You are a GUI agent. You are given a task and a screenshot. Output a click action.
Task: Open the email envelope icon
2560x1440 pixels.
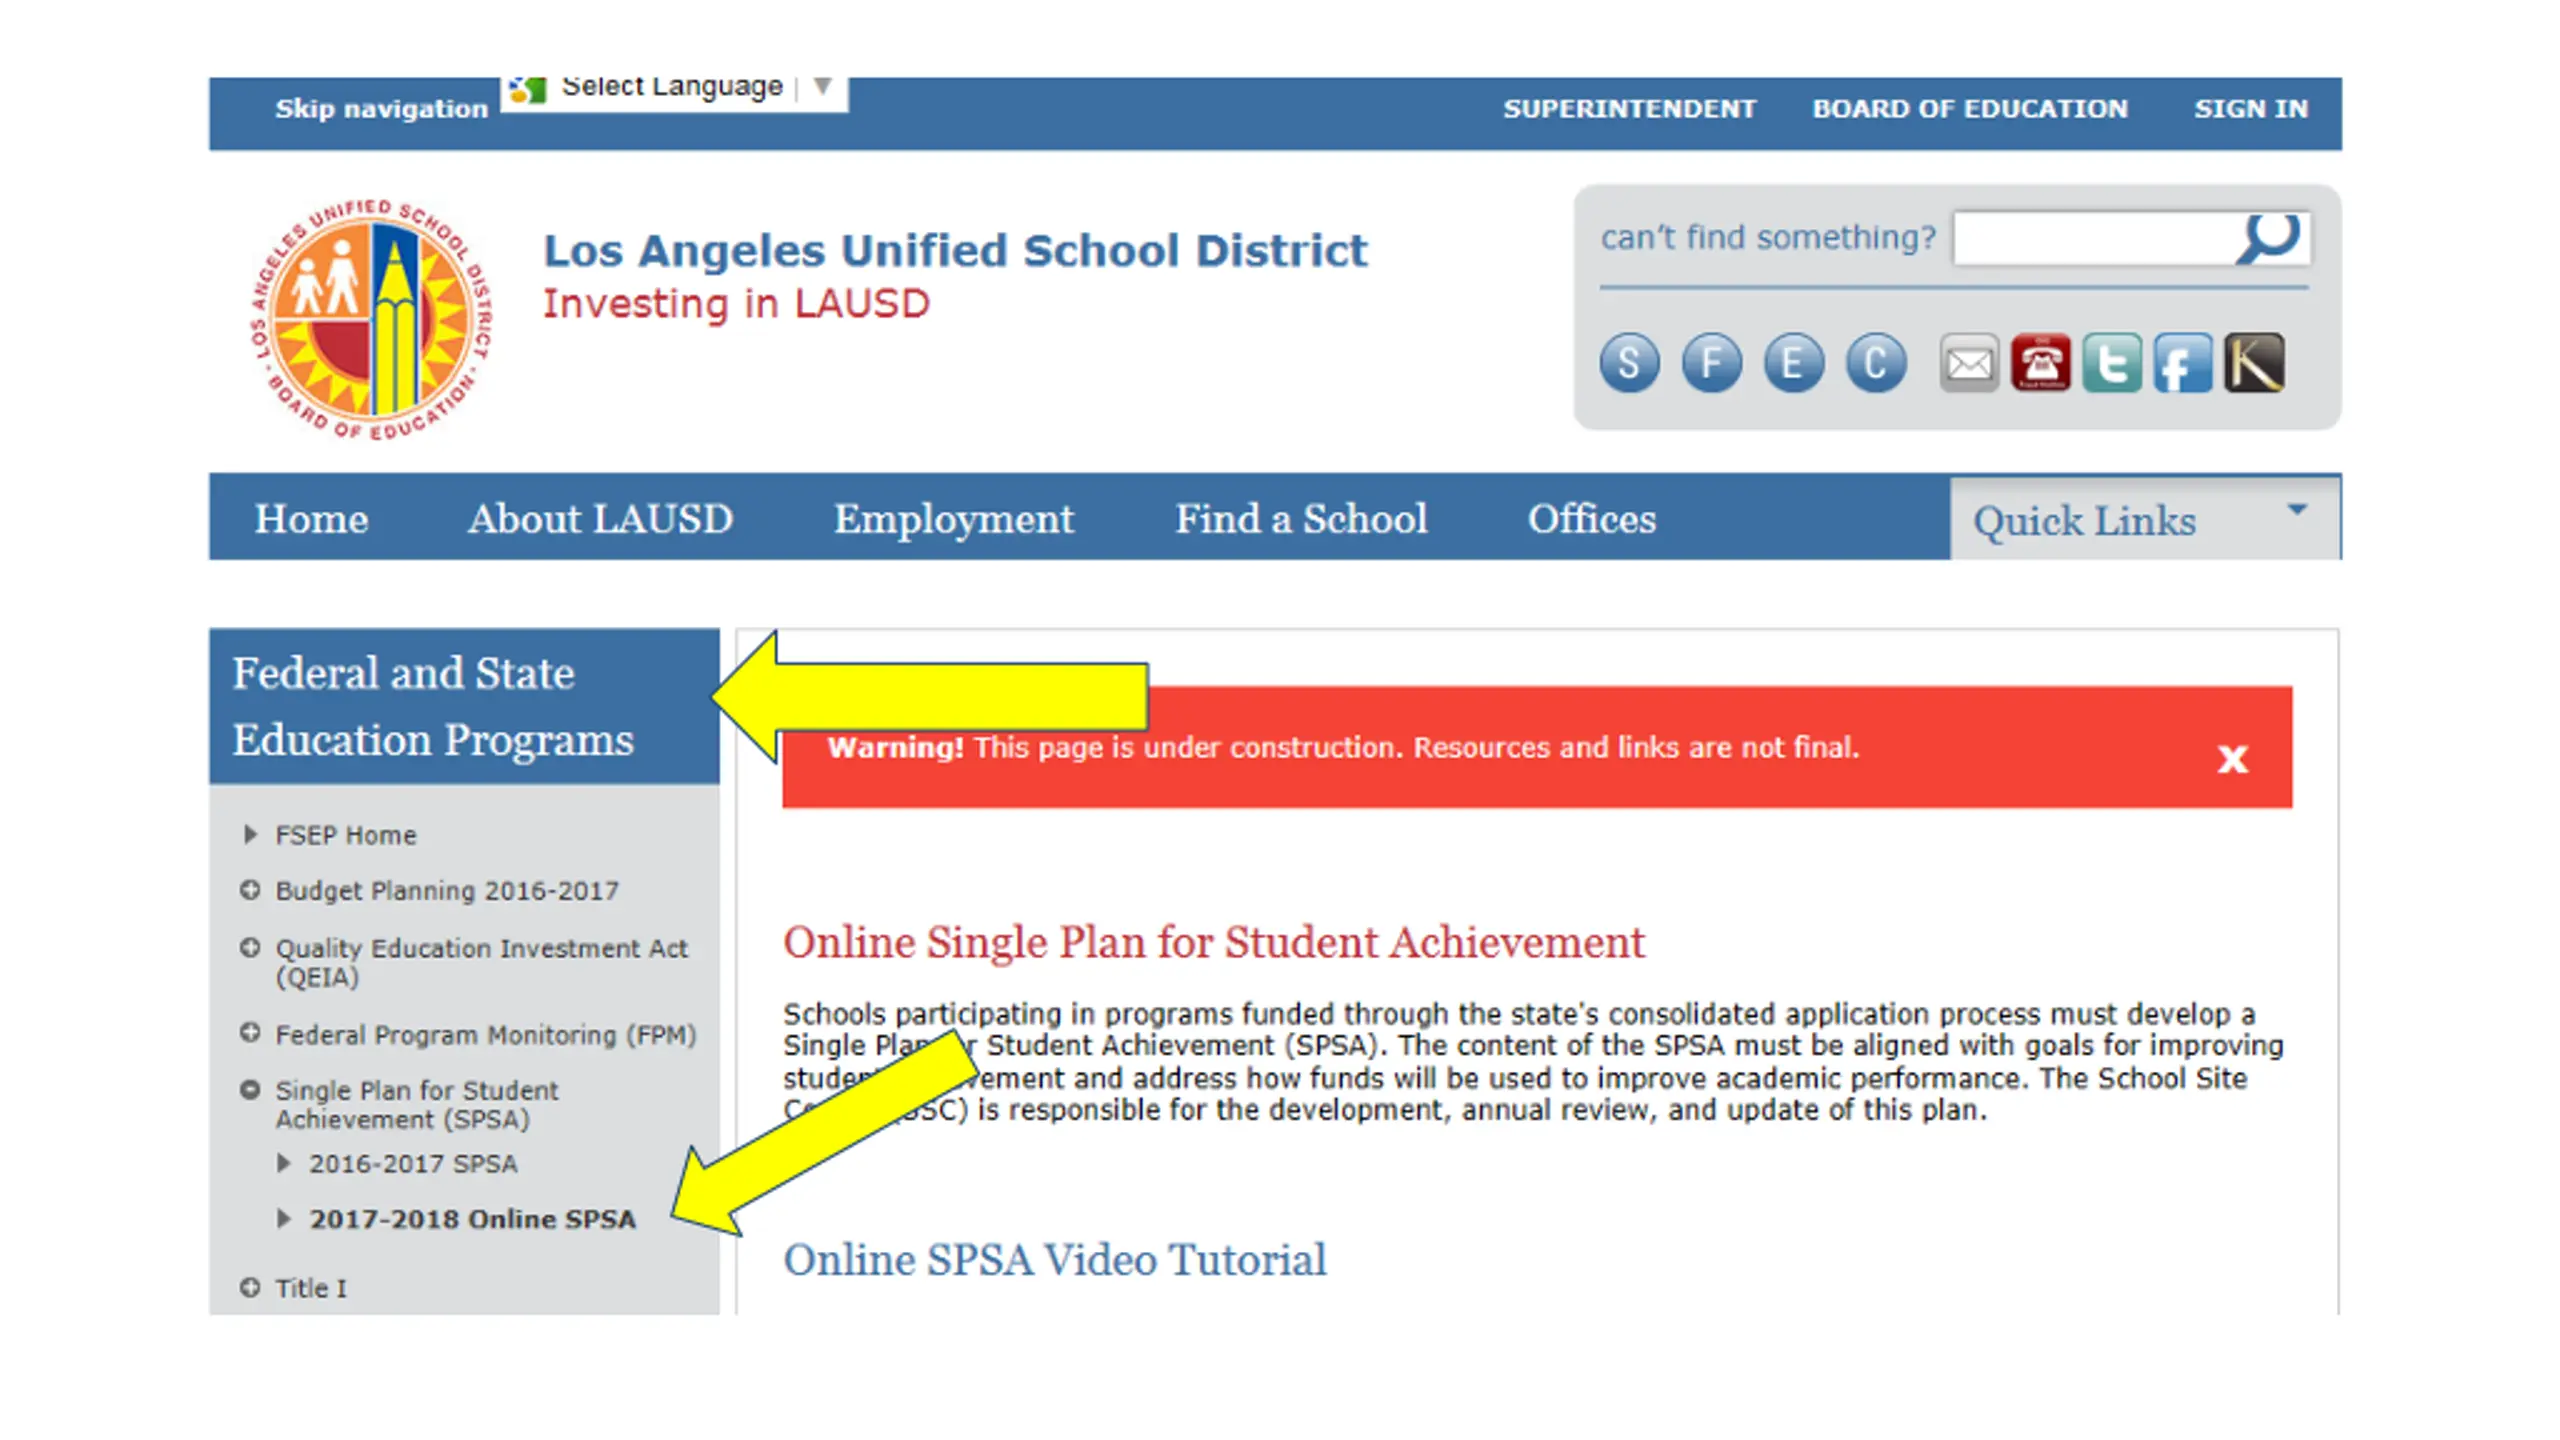click(x=1969, y=363)
